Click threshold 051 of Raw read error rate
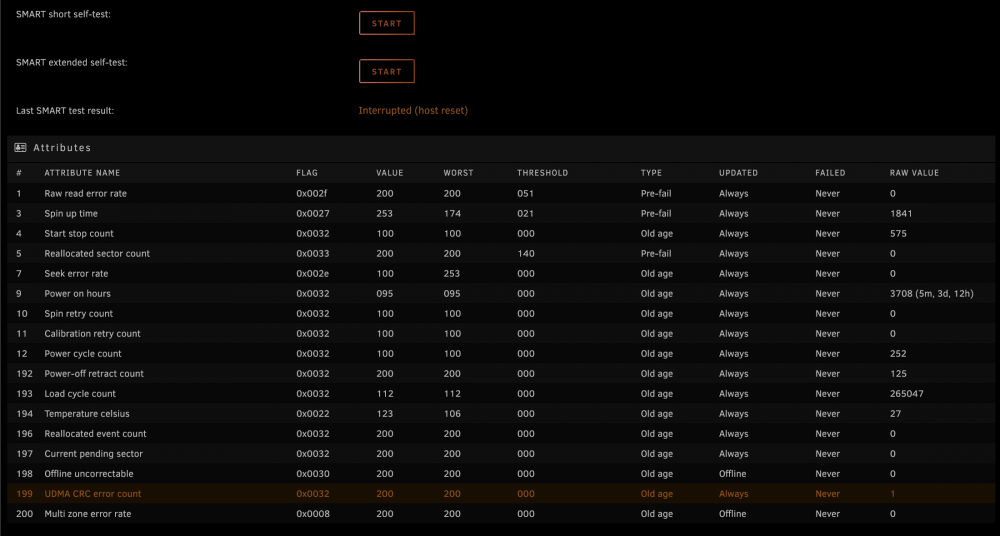1000x536 pixels. click(526, 193)
